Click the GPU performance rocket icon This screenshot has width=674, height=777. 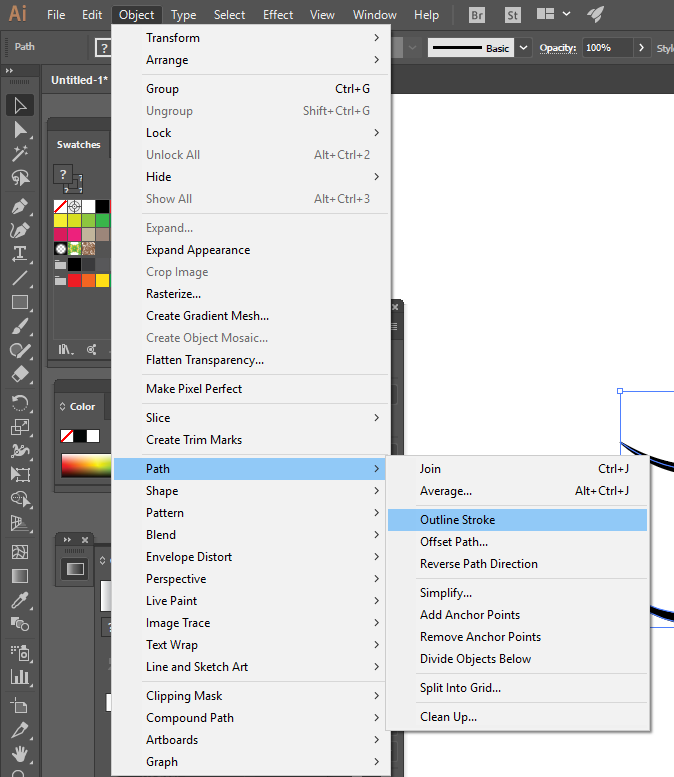click(x=595, y=14)
